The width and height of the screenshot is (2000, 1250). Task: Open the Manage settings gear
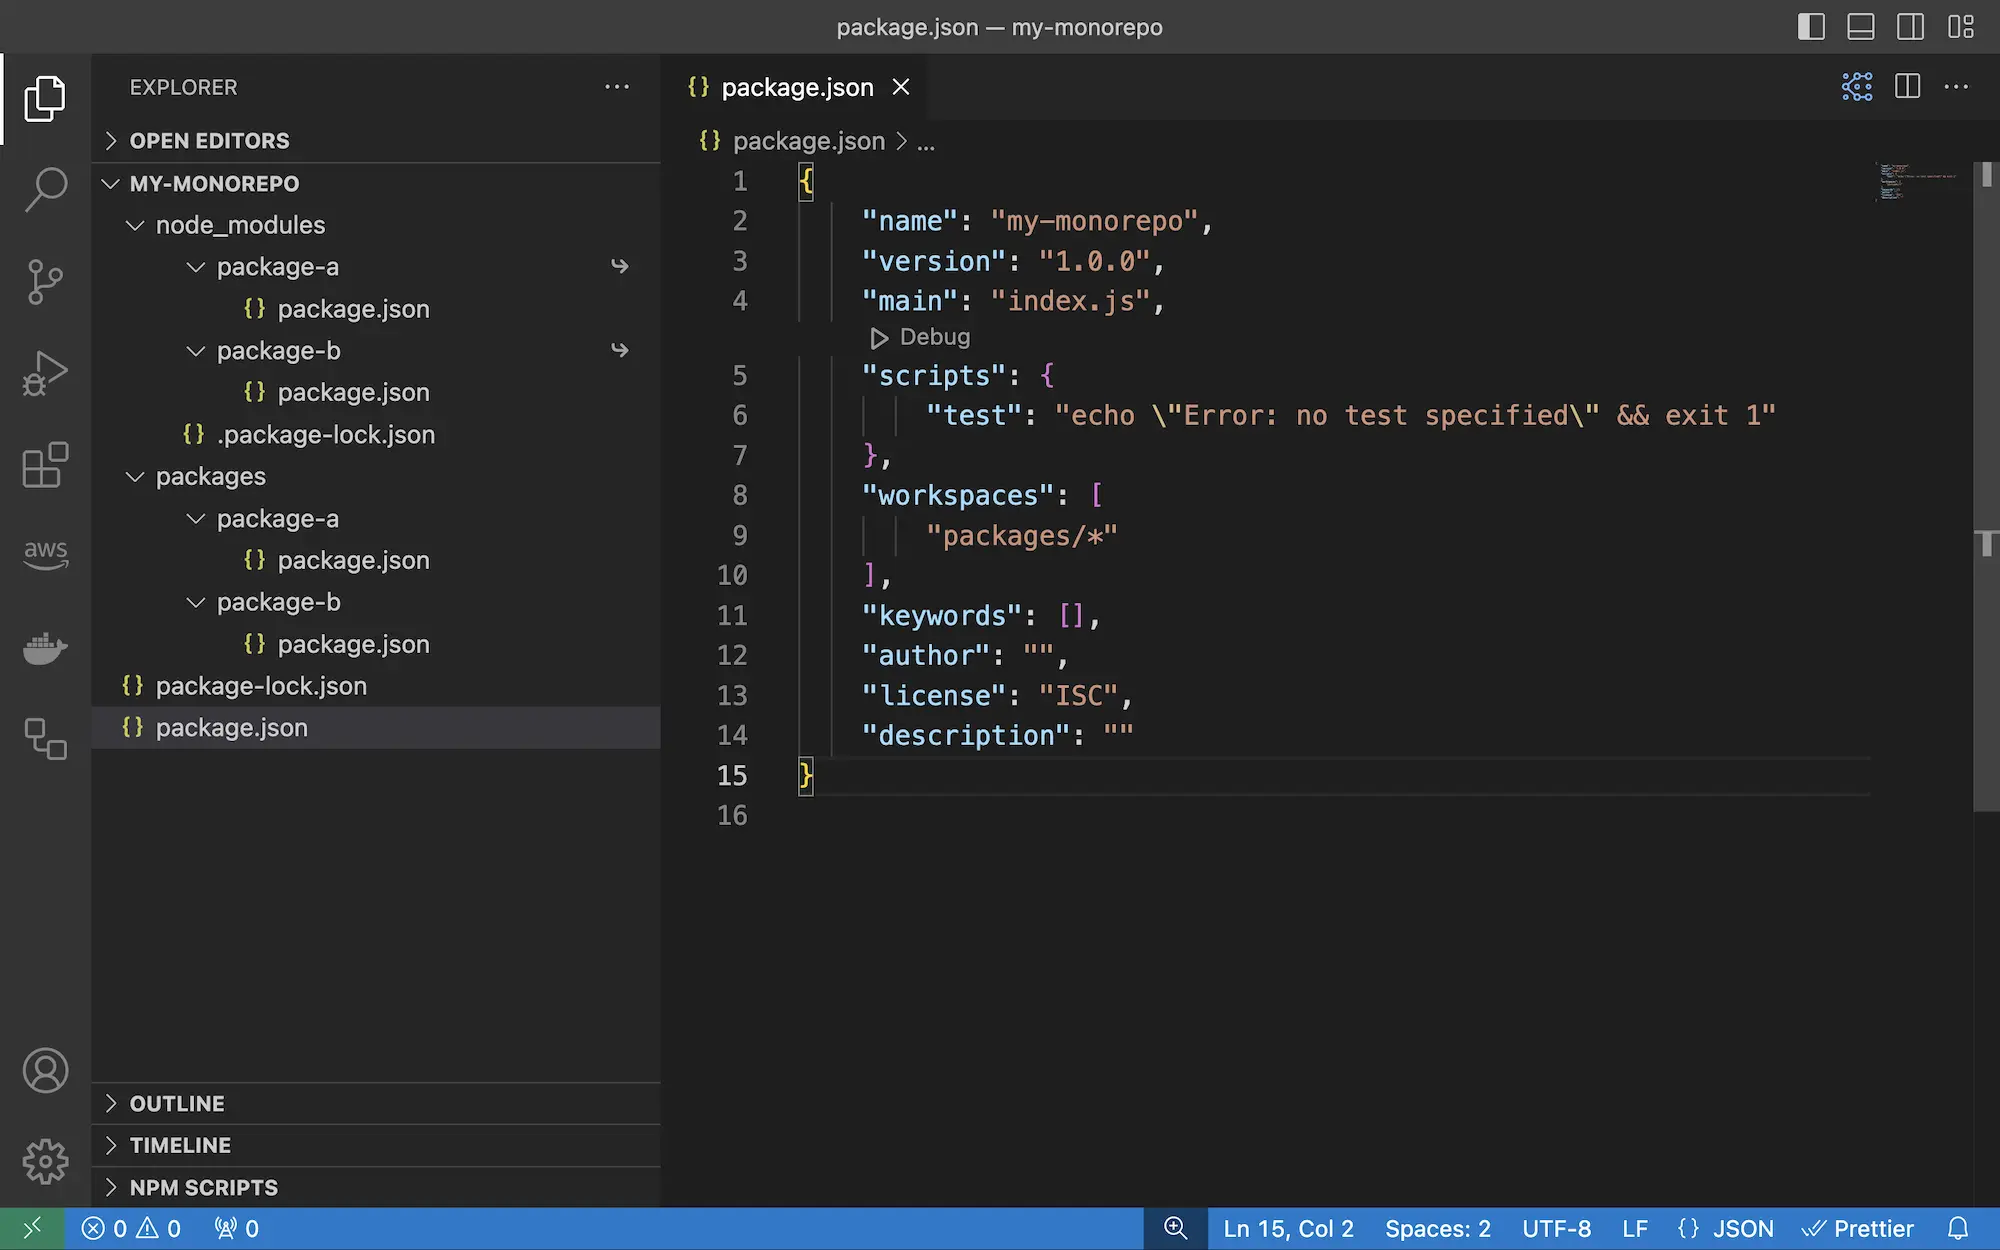click(x=45, y=1162)
